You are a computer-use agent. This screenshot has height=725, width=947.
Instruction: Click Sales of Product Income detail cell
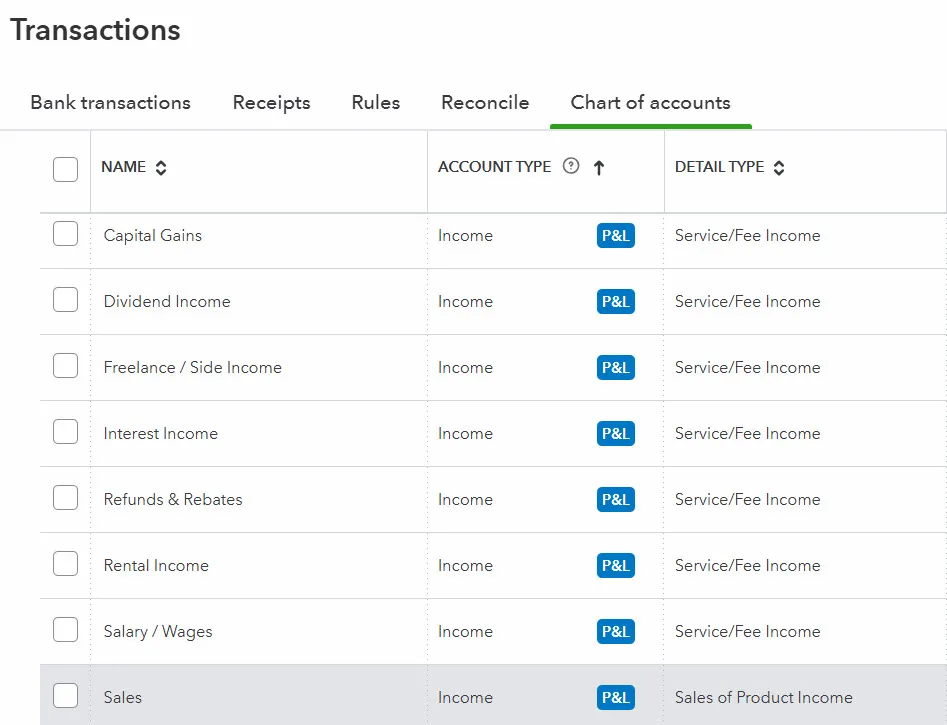coord(763,698)
